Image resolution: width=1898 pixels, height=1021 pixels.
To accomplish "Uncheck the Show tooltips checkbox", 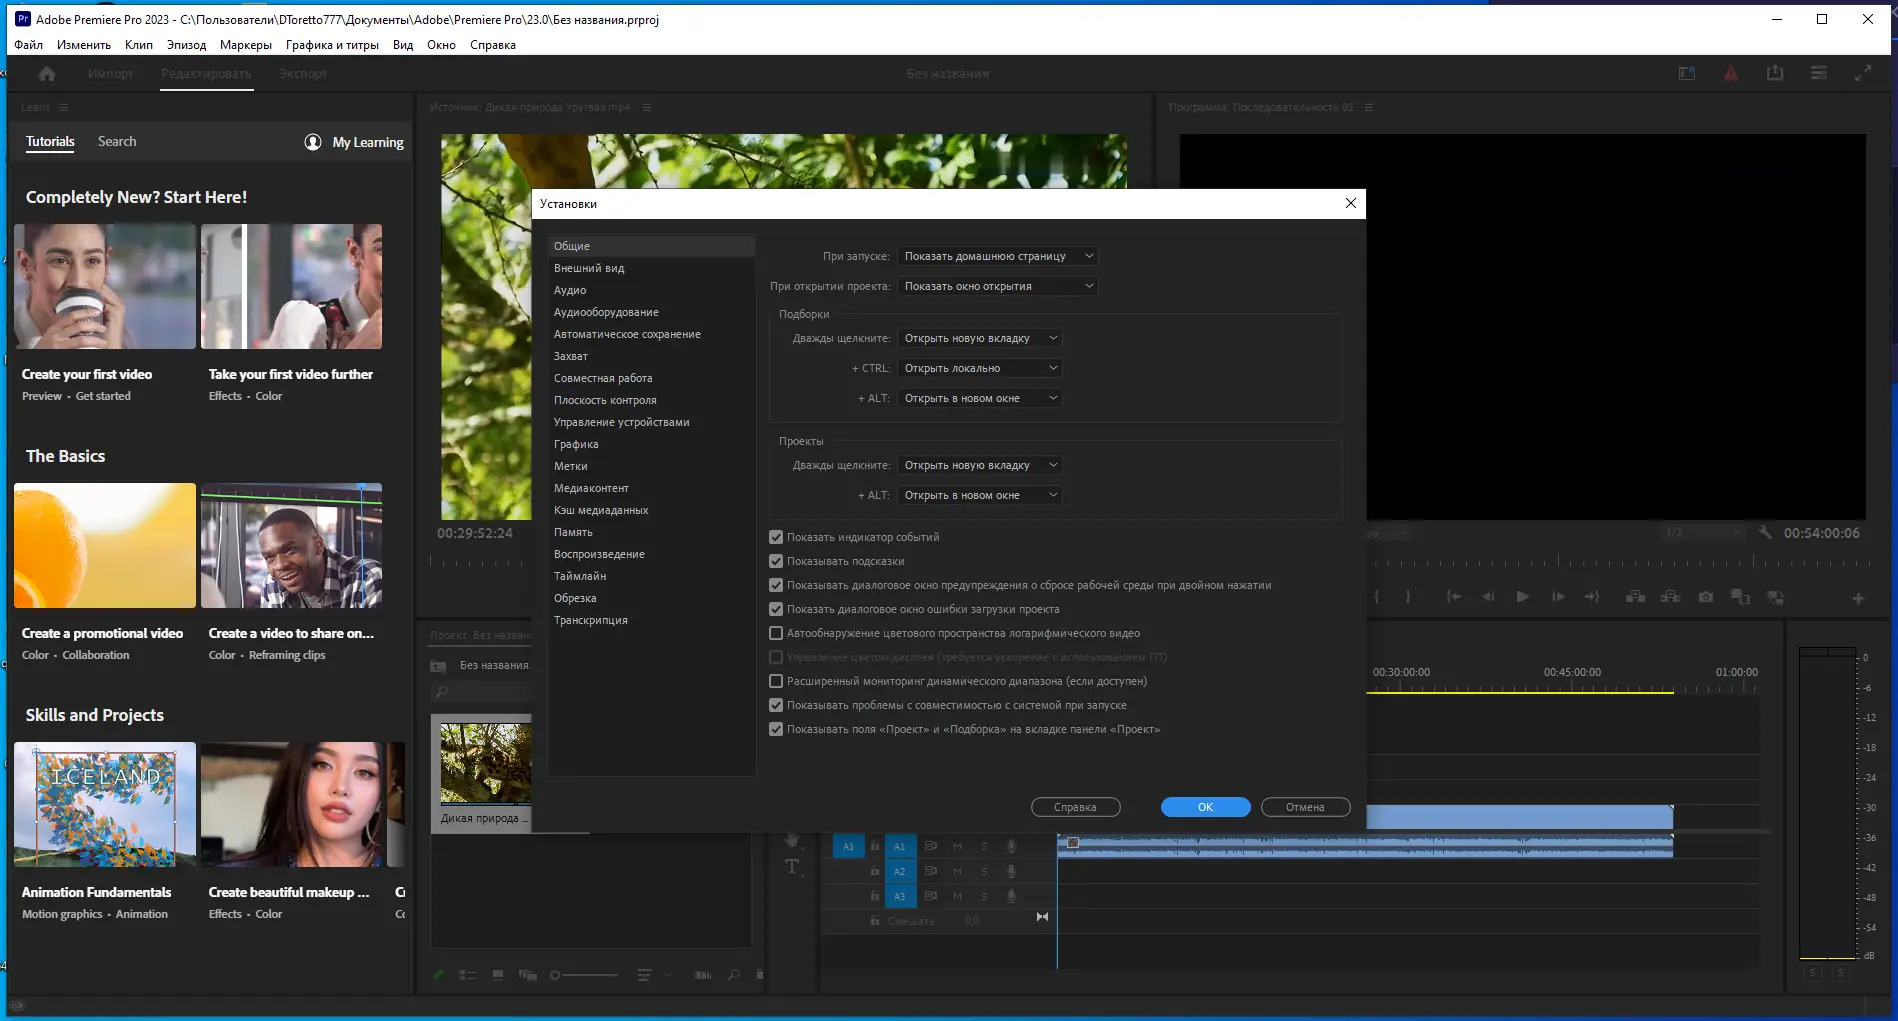I will [x=776, y=561].
